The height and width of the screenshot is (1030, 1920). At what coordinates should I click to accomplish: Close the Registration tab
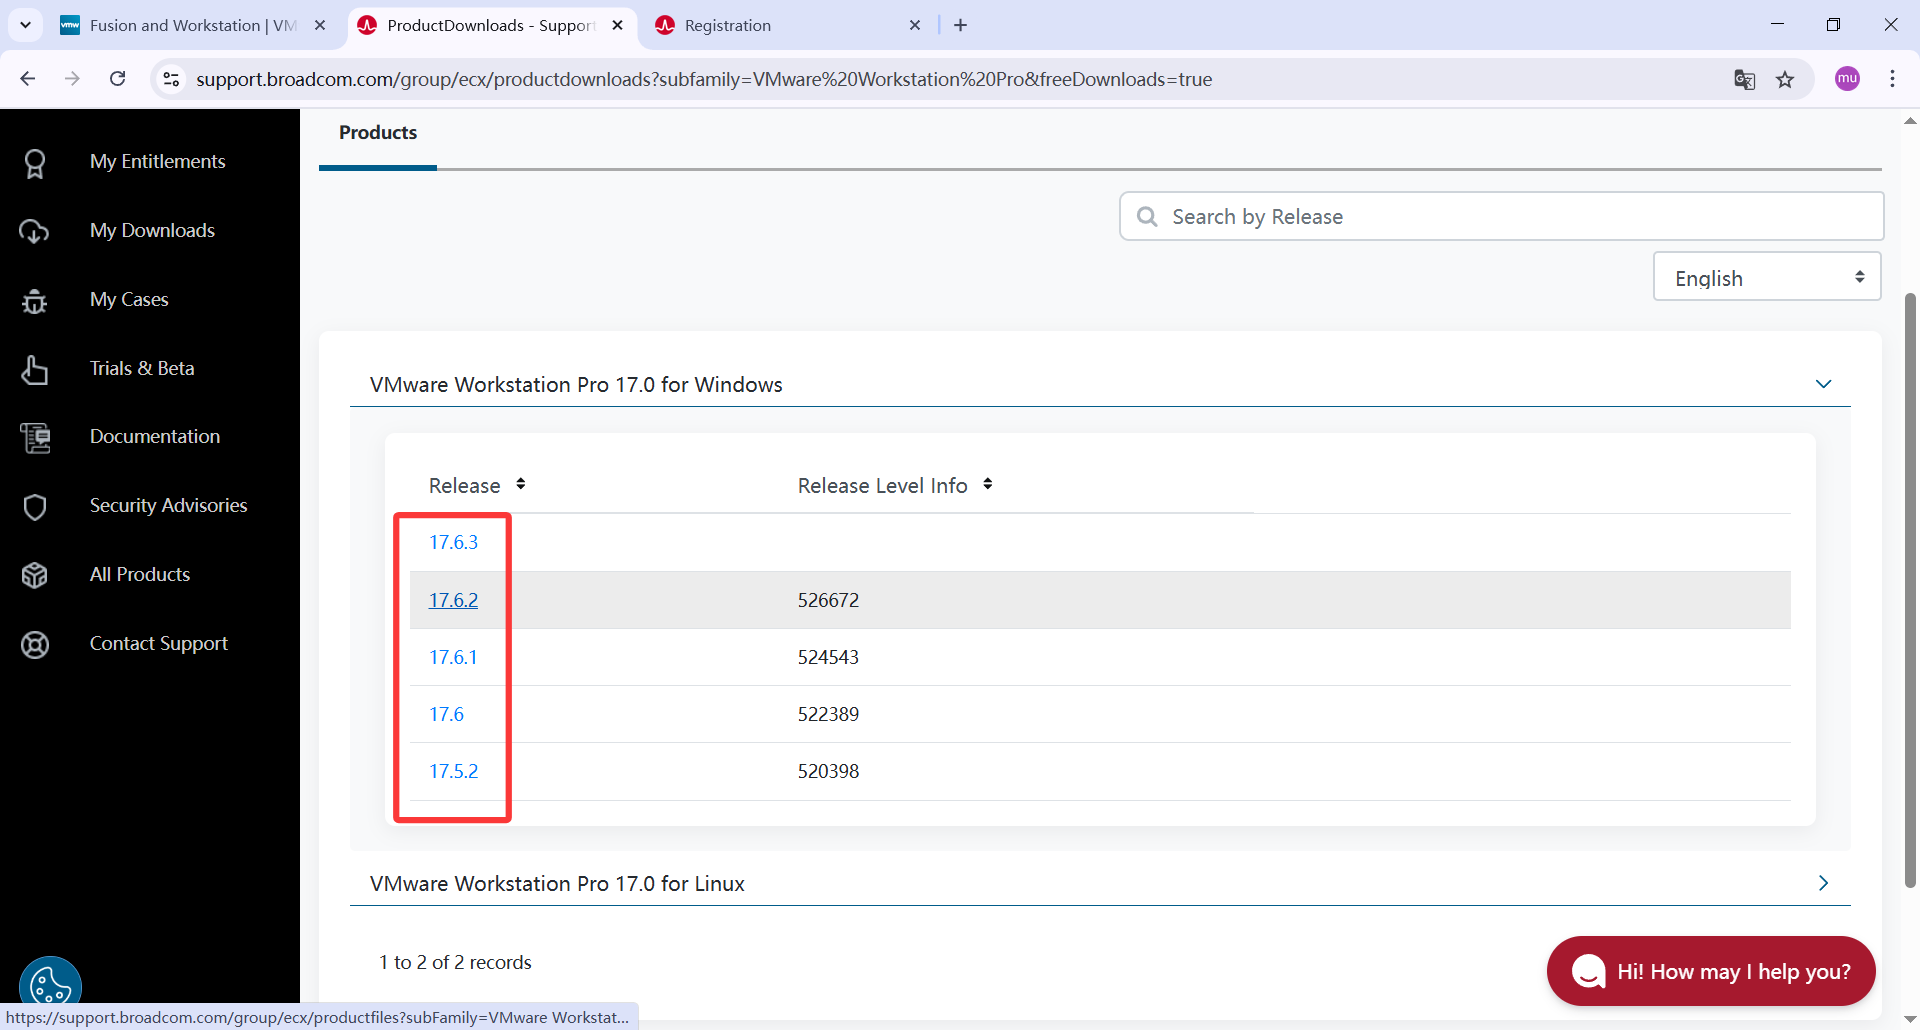[x=915, y=25]
